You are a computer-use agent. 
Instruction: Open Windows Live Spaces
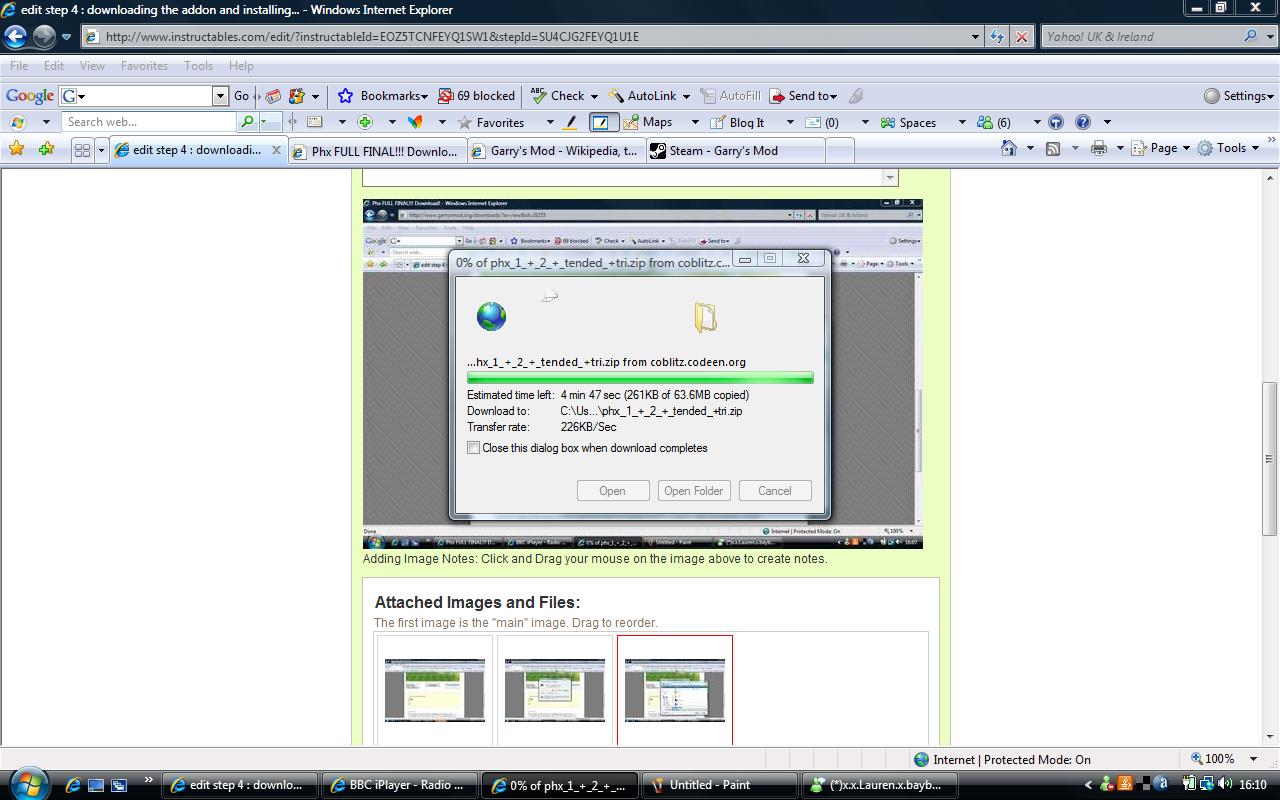908,122
